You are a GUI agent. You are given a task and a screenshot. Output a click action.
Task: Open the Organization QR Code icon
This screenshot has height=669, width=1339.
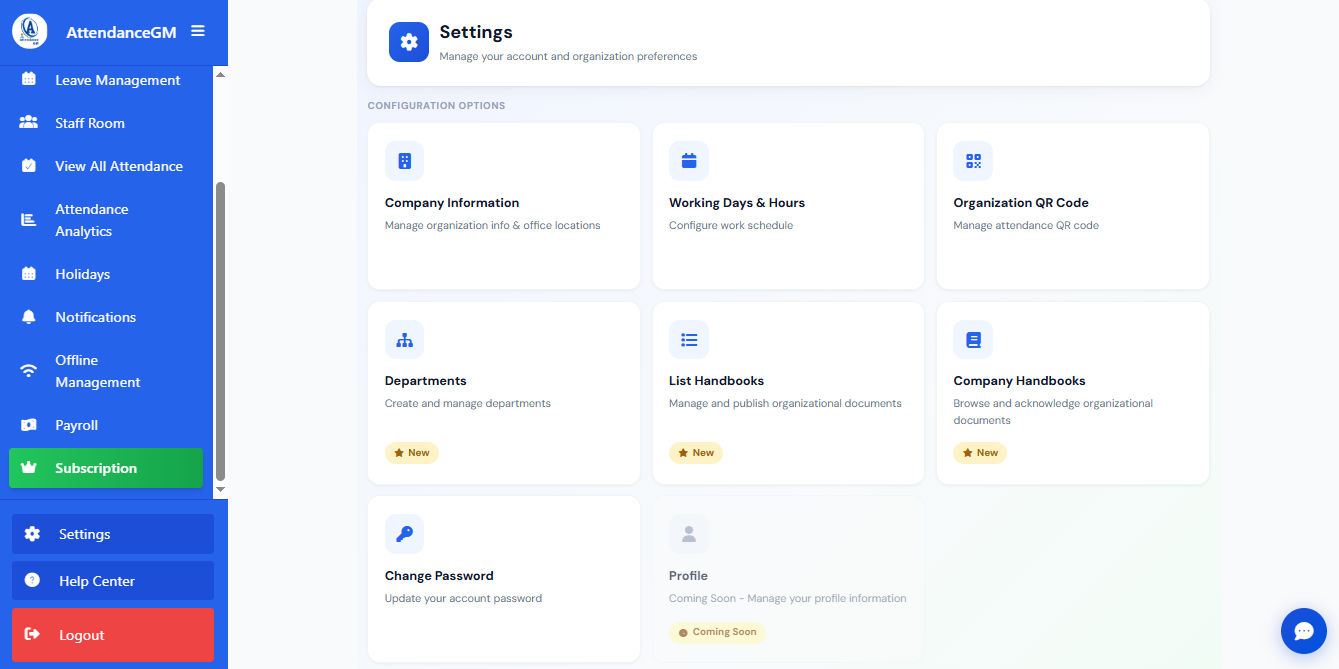[973, 161]
